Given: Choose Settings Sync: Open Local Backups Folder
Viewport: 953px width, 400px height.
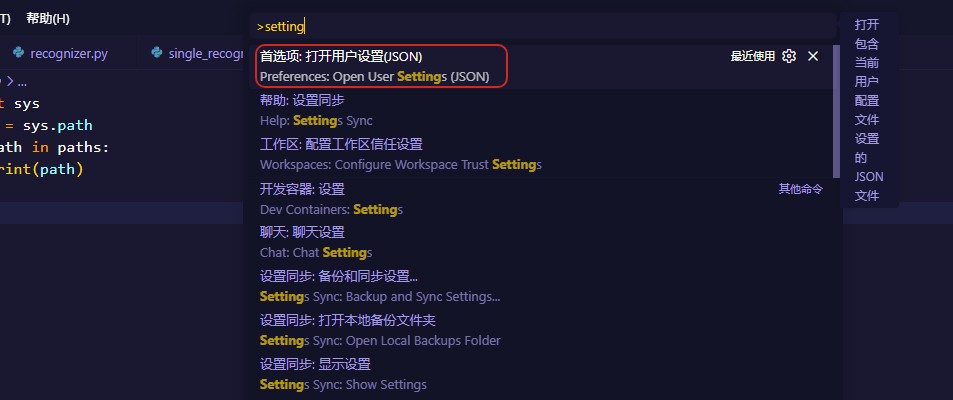Looking at the screenshot, I should (542, 330).
